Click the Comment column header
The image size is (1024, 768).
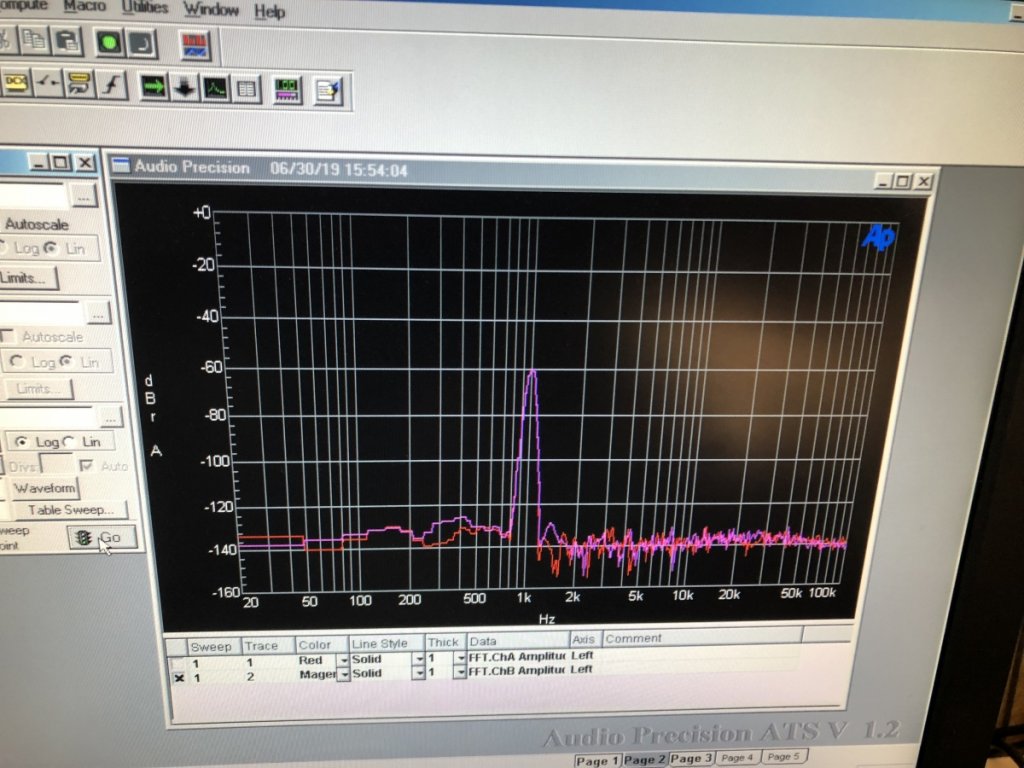(x=702, y=637)
